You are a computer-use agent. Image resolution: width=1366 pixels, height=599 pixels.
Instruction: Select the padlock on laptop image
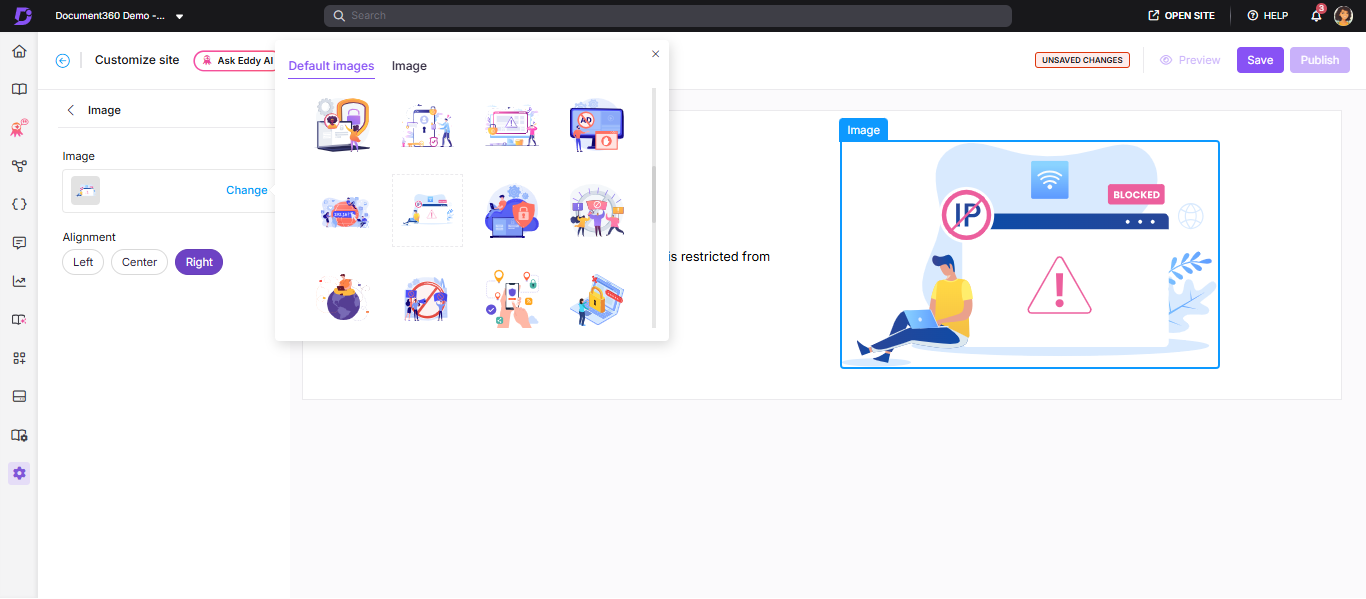point(596,297)
